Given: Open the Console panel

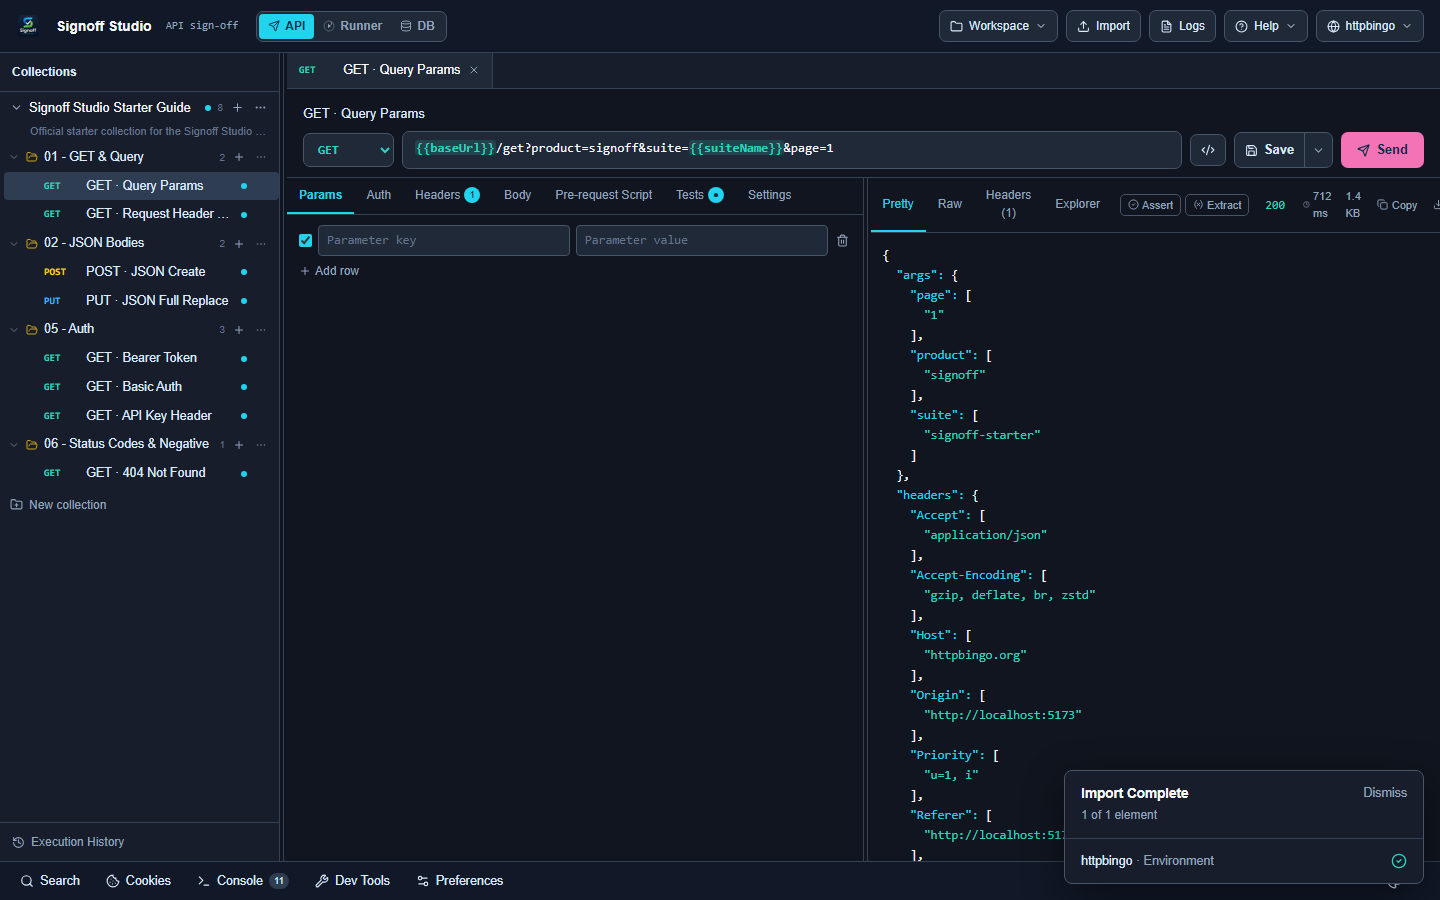Looking at the screenshot, I should 242,881.
